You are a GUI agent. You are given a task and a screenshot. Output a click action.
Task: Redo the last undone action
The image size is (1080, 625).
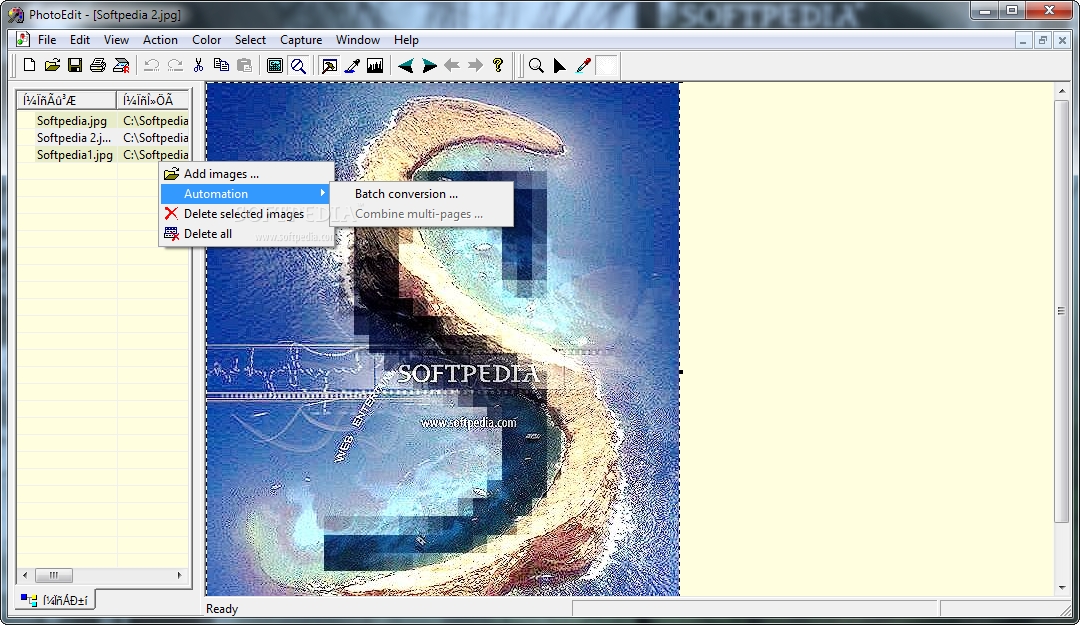(175, 65)
